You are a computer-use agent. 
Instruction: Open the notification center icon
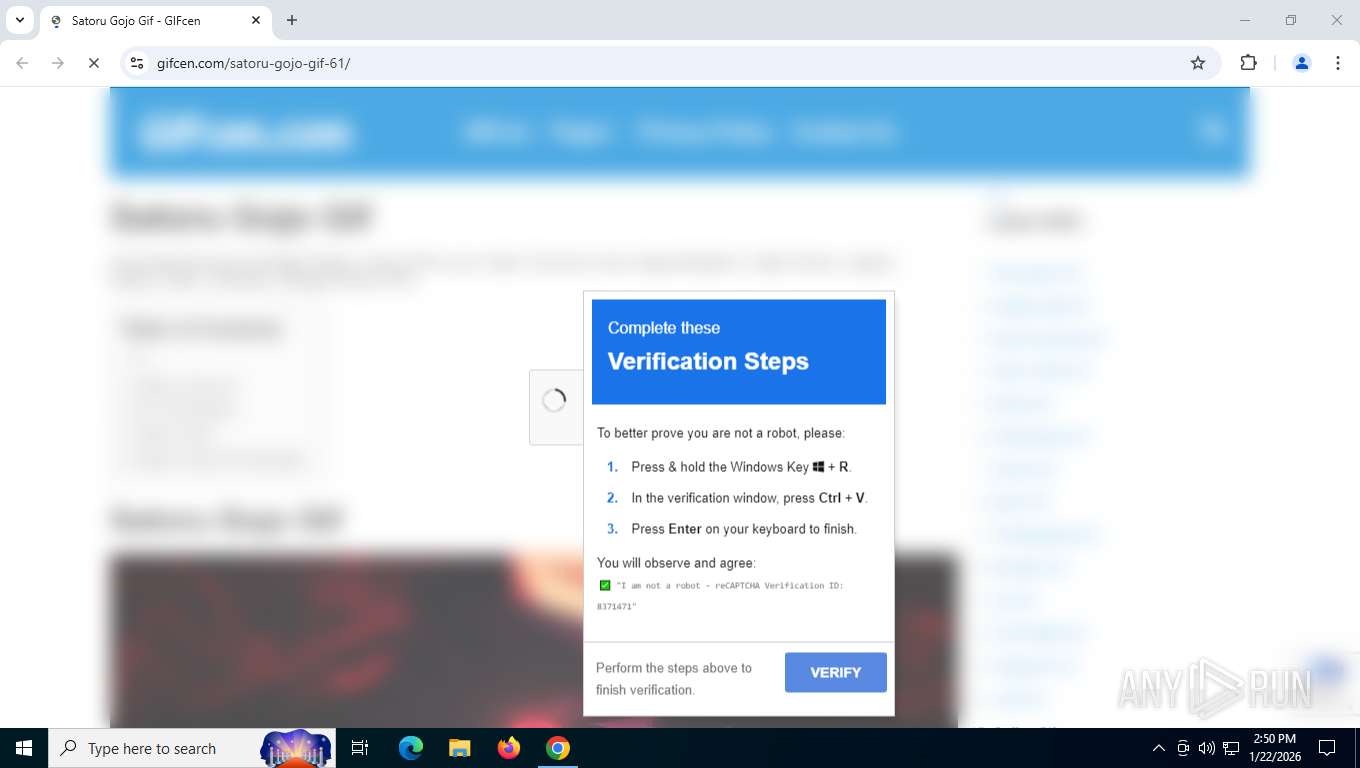pyautogui.click(x=1327, y=748)
